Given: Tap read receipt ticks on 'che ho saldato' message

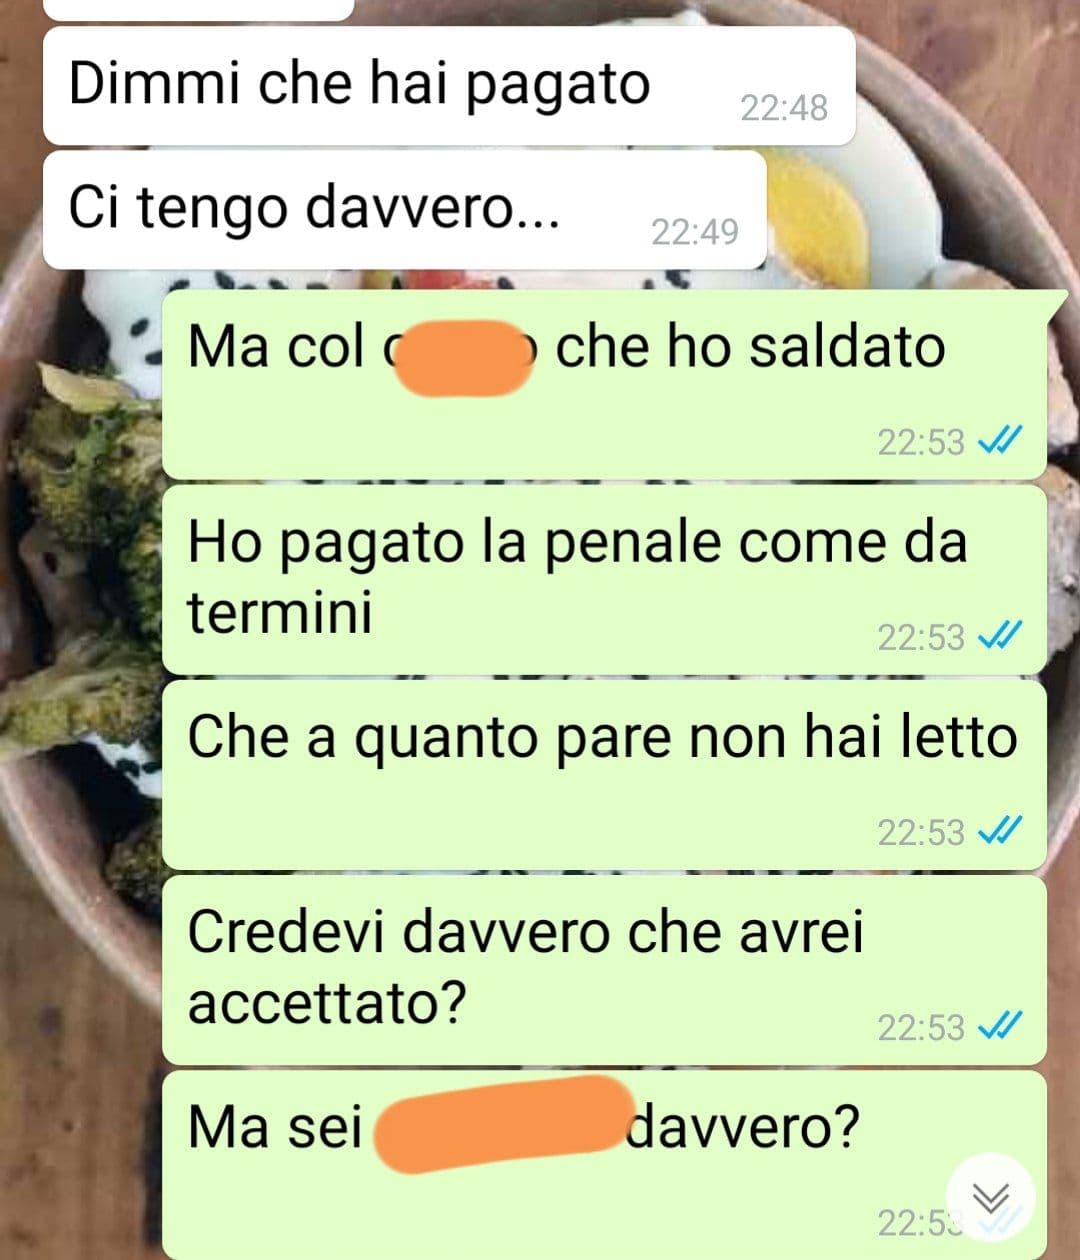Looking at the screenshot, I should [x=1000, y=442].
